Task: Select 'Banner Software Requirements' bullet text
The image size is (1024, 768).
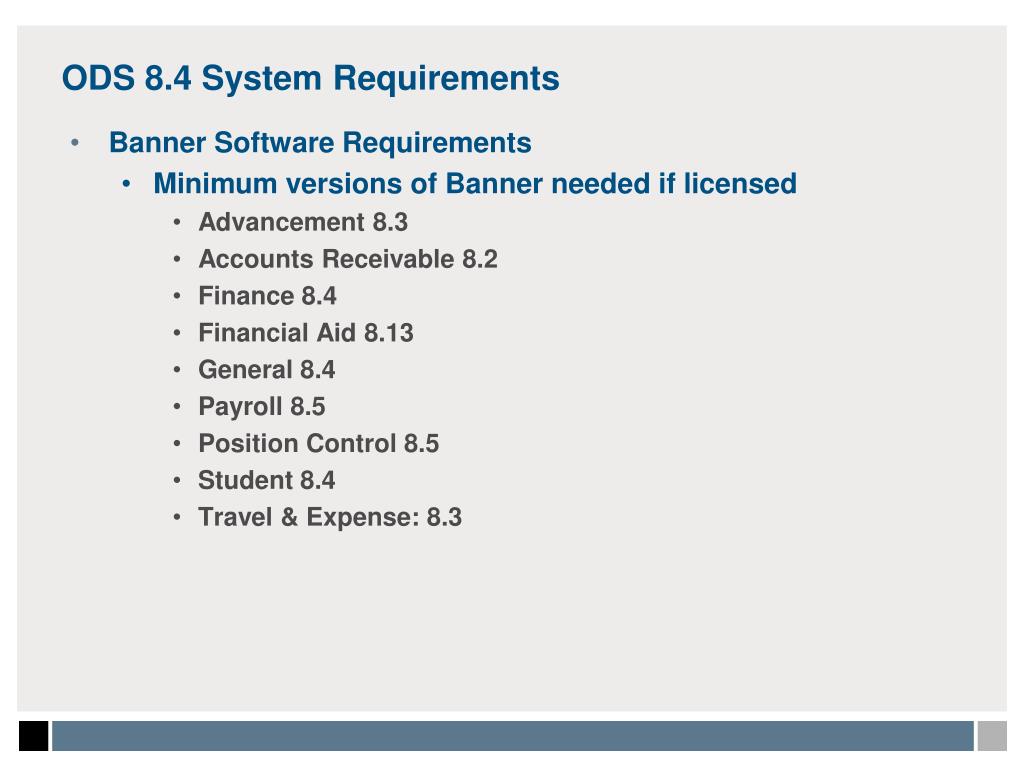Action: click(x=320, y=143)
